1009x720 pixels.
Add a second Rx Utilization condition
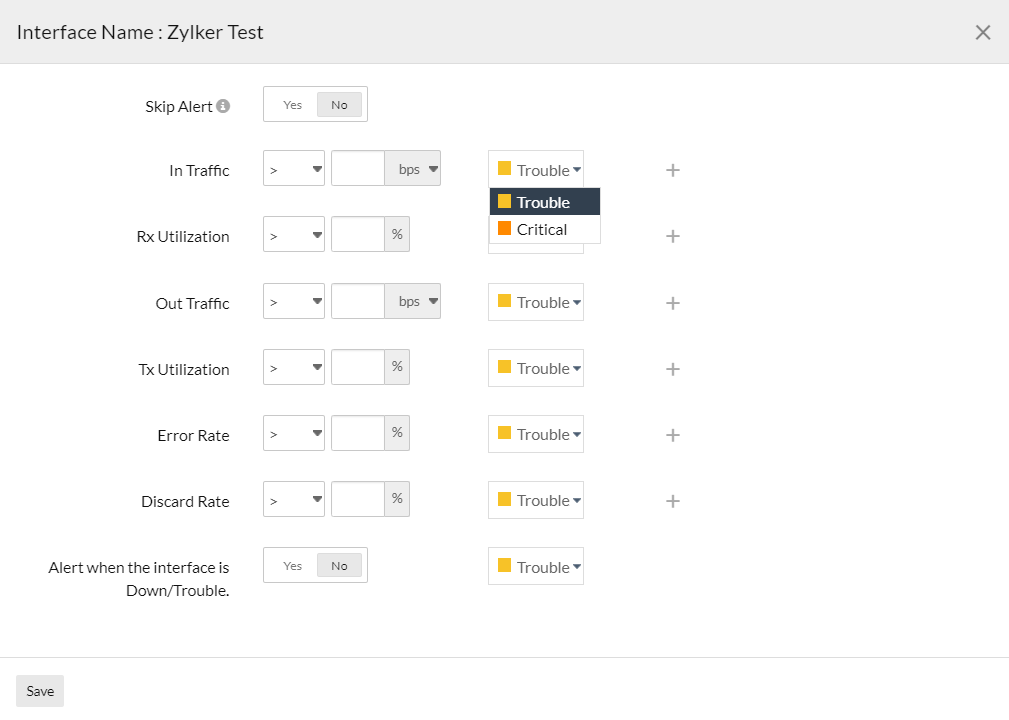672,236
